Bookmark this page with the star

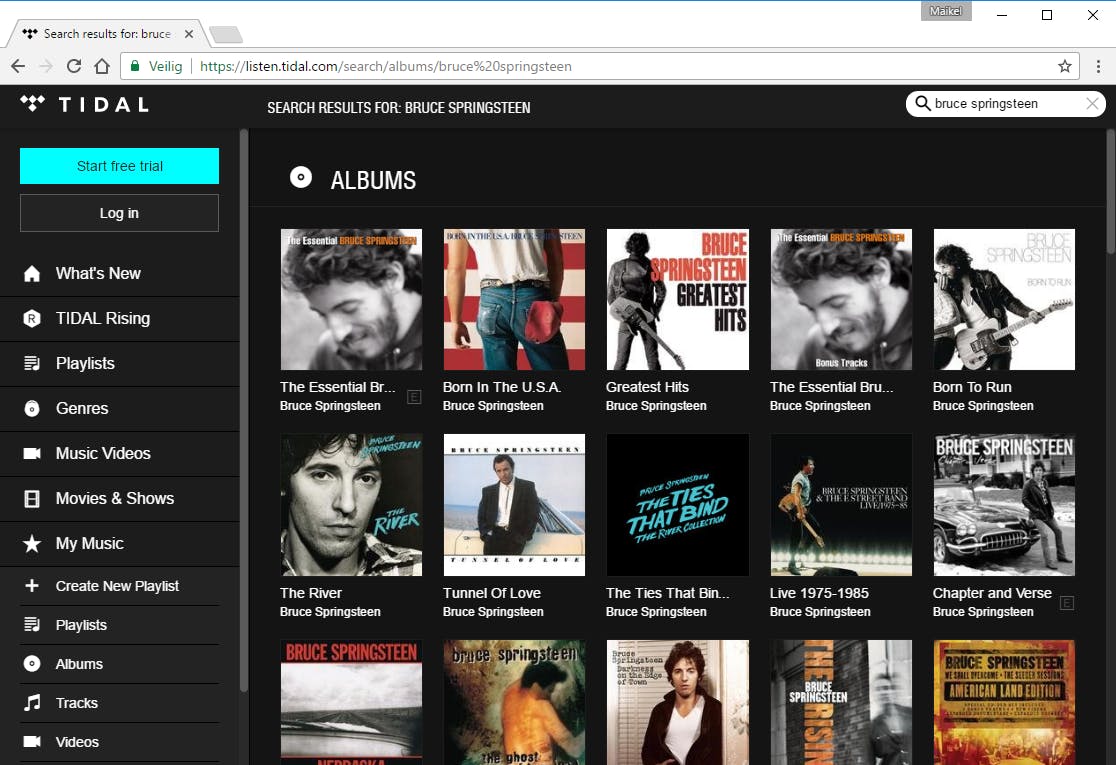(1065, 66)
